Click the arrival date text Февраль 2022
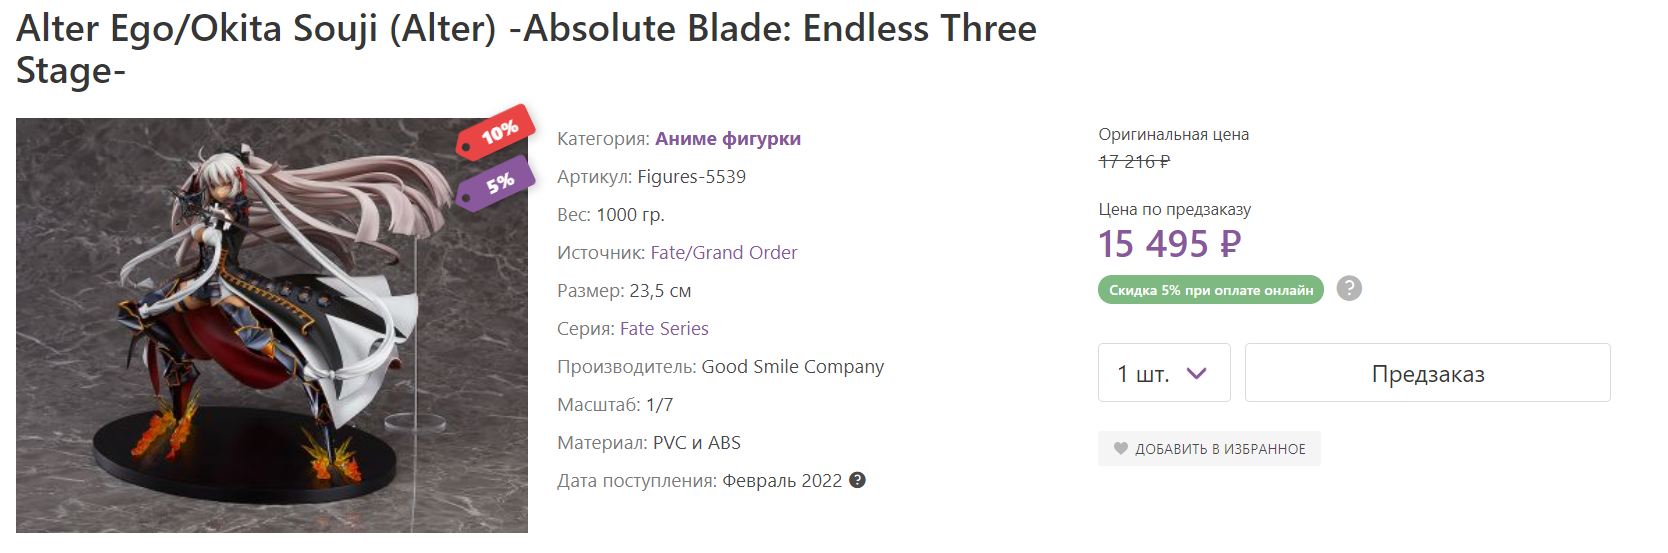Viewport: 1668px width, 553px height. click(x=782, y=481)
